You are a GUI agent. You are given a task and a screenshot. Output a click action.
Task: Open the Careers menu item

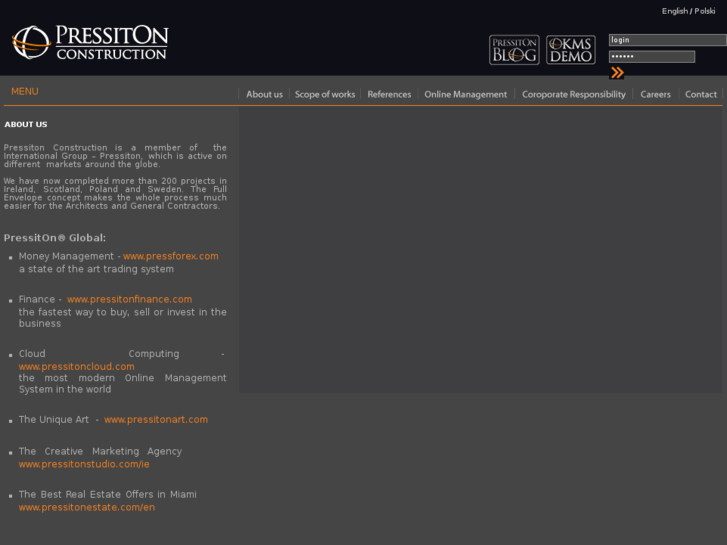point(655,94)
